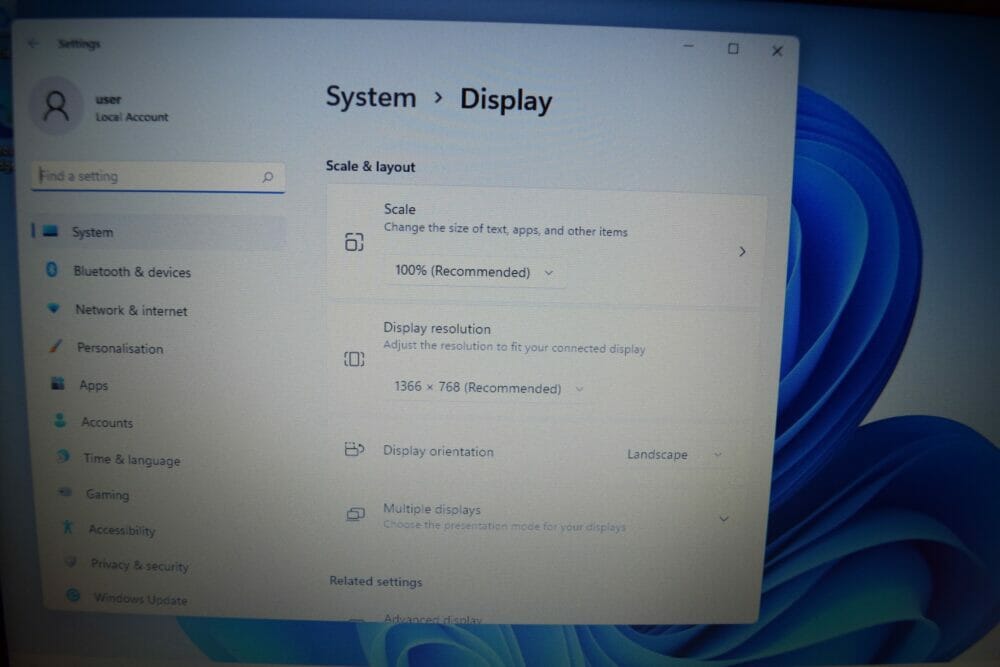This screenshot has height=667, width=1000.
Task: Click the Gaming controller icon
Action: (x=65, y=492)
